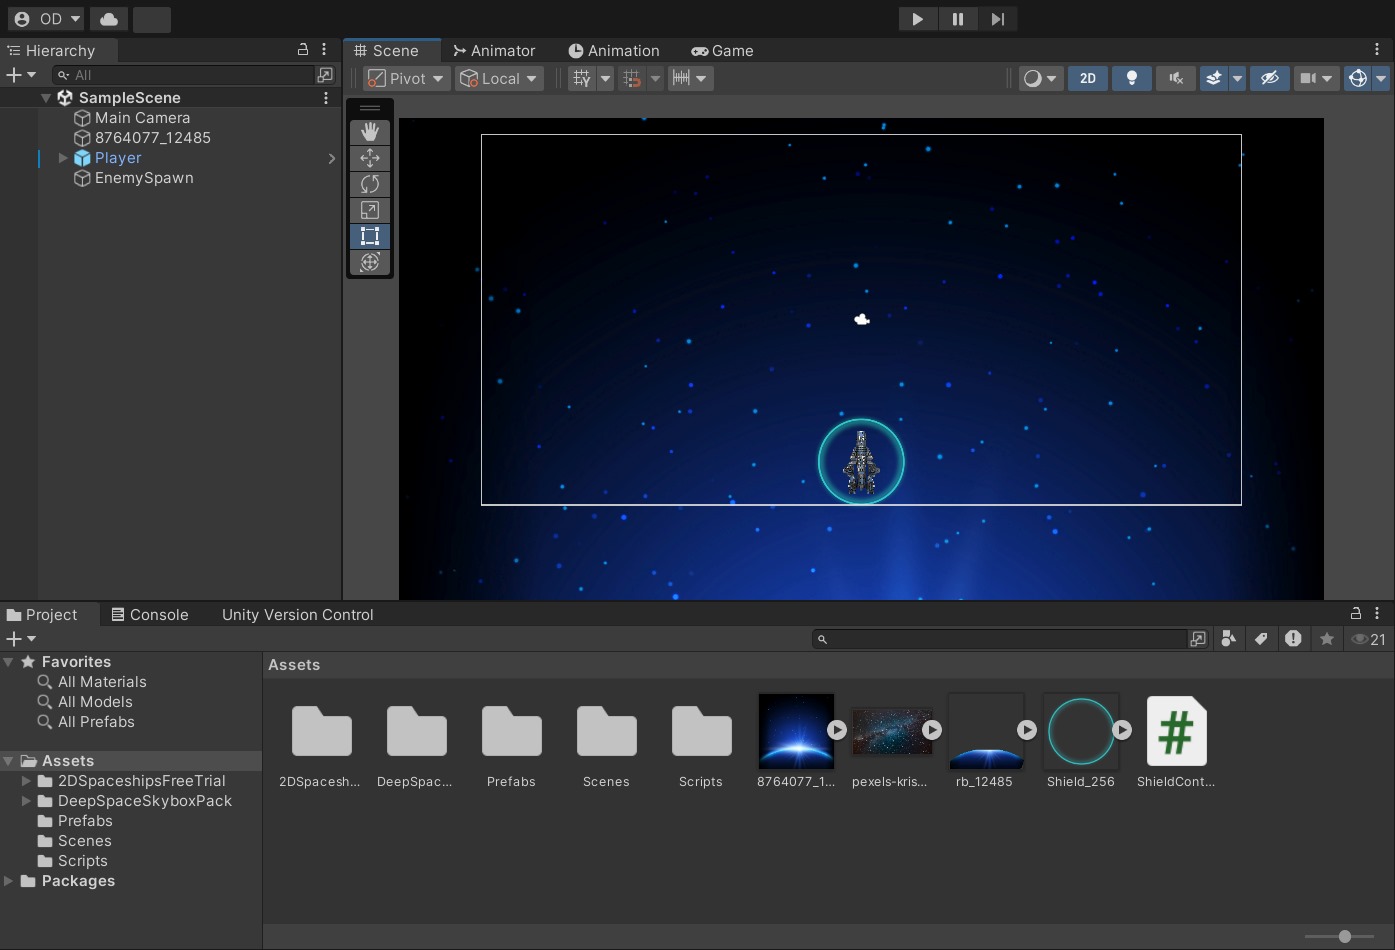The width and height of the screenshot is (1395, 950).
Task: Mute scene audio toggle
Action: coord(1176,78)
